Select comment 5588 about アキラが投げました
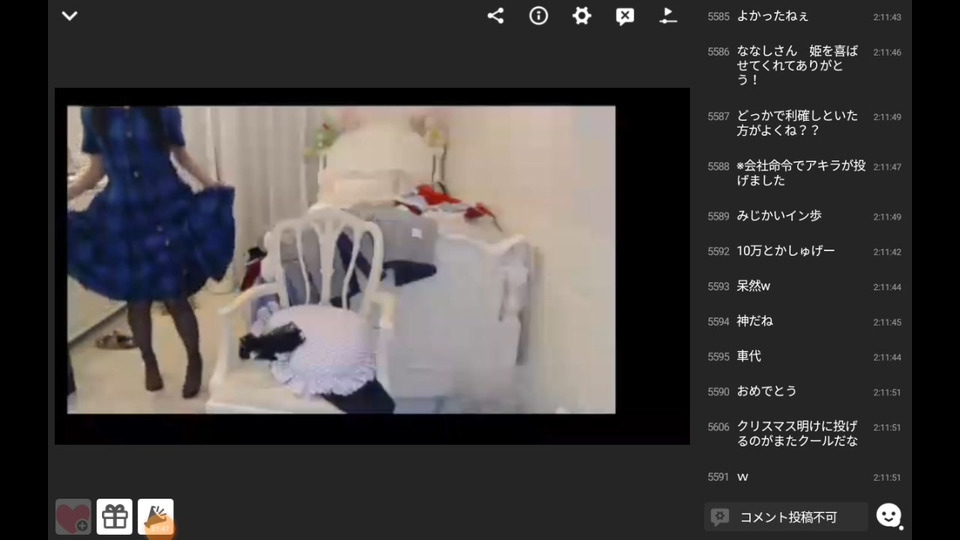The height and width of the screenshot is (540, 960). click(x=804, y=173)
